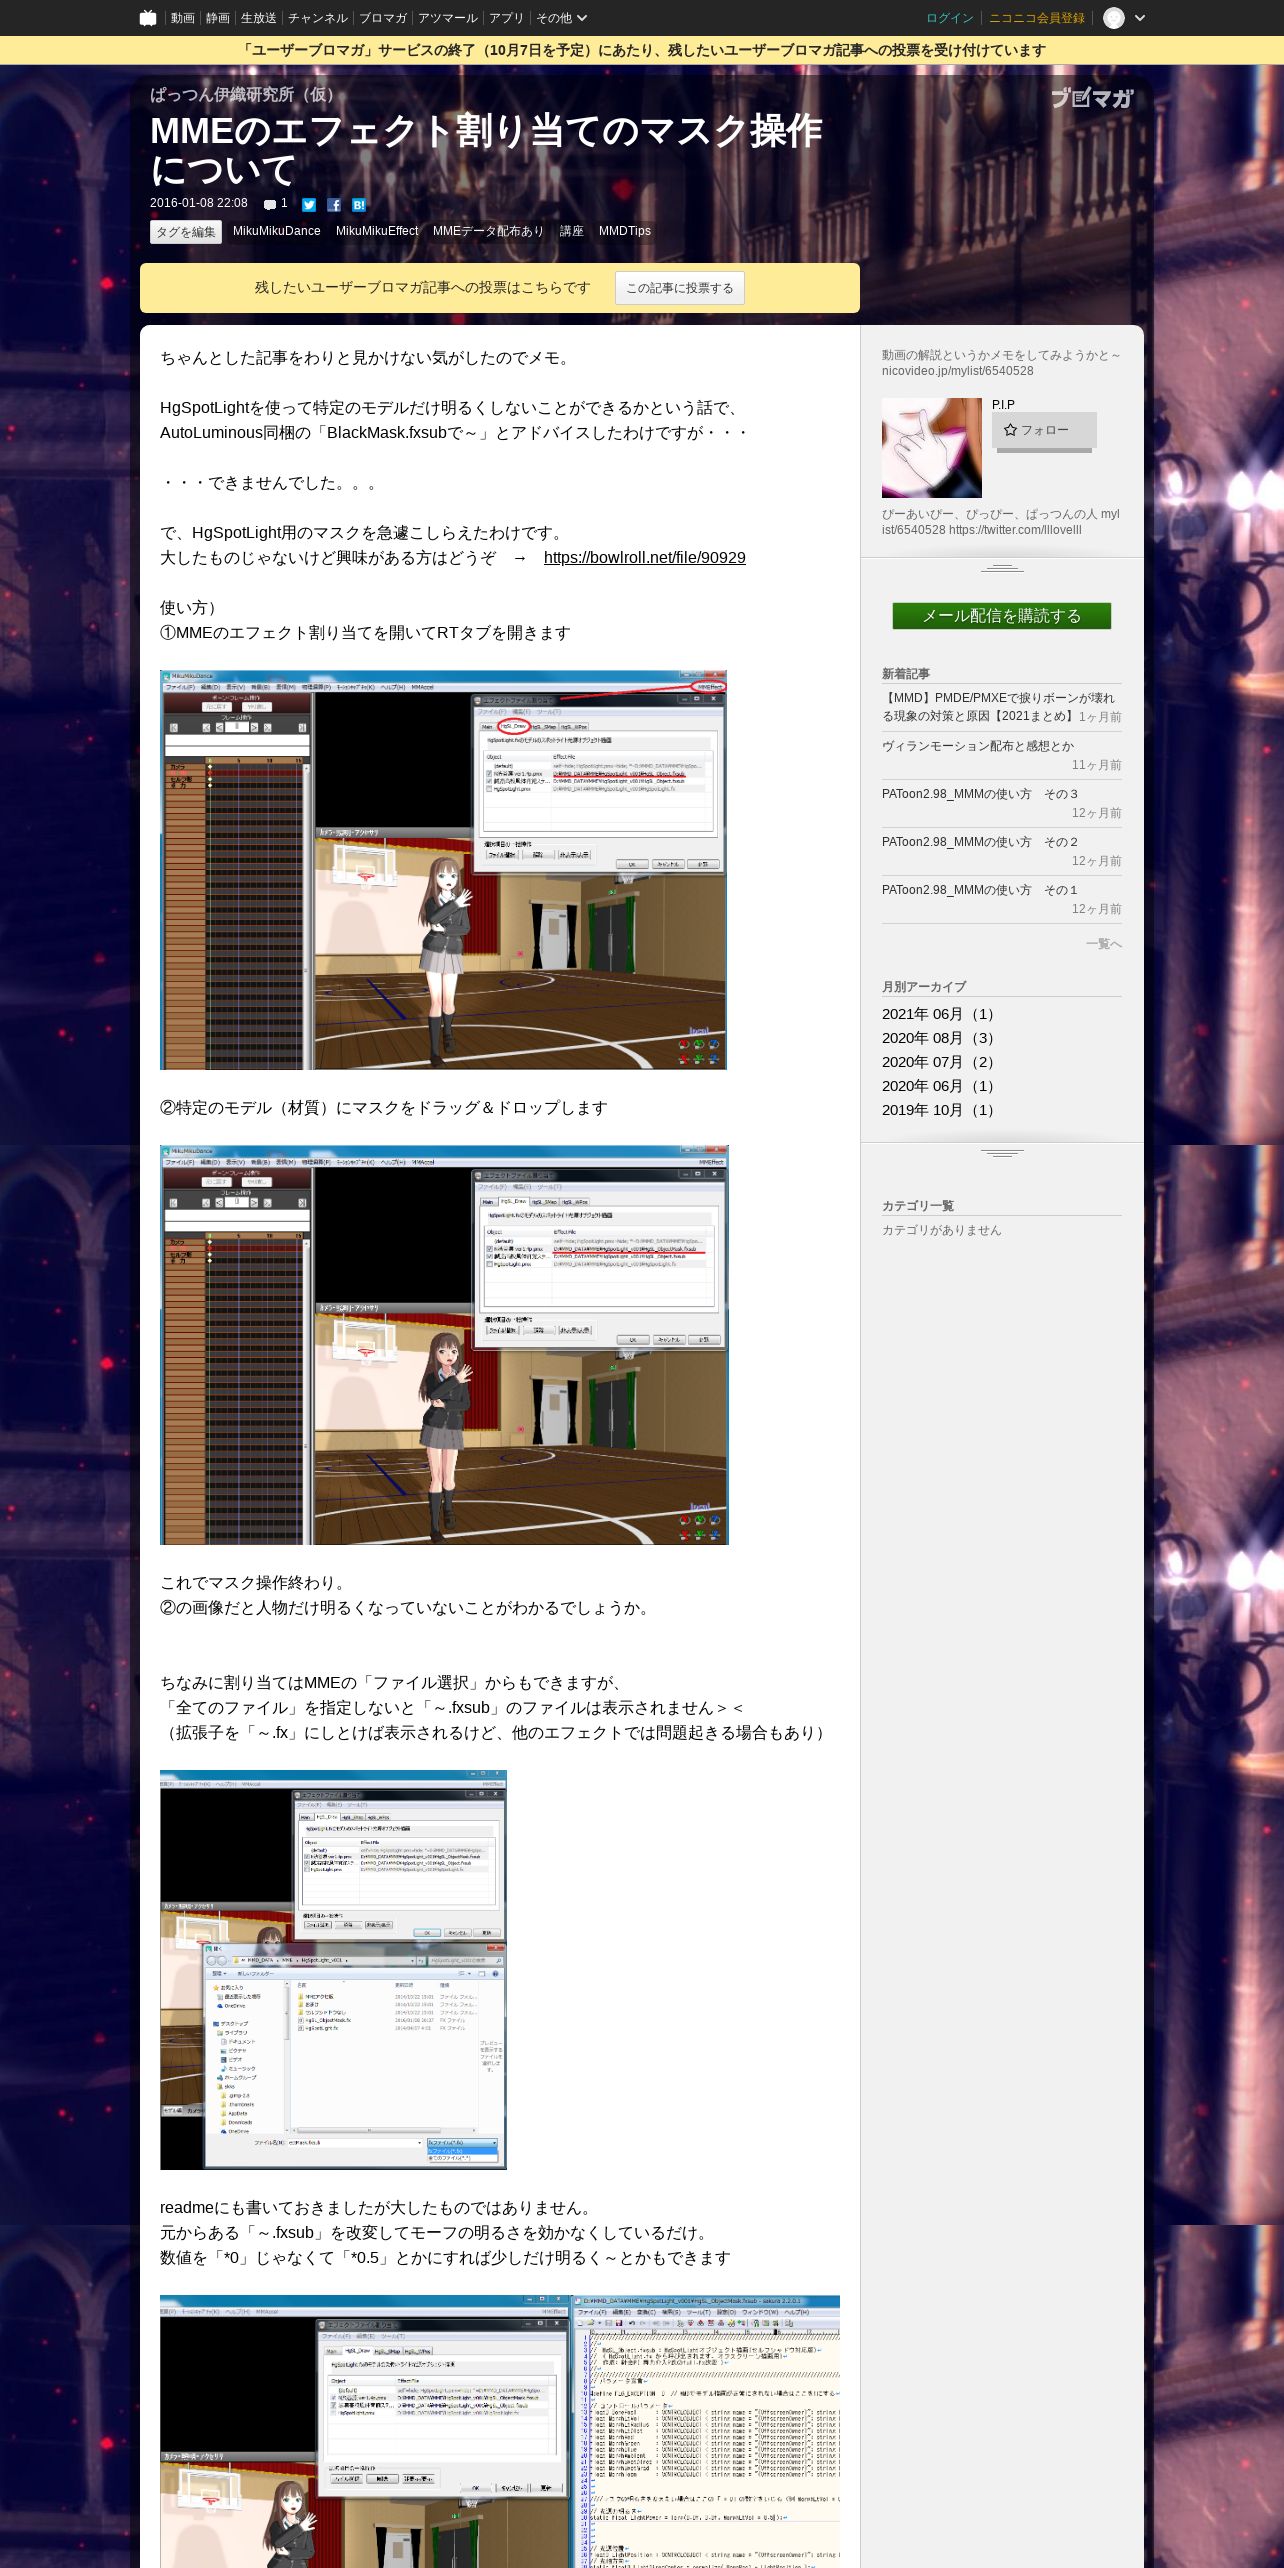Viewport: 1284px width, 2568px height.
Task: Open the P.I.P author profile thumbnail
Action: 932,448
